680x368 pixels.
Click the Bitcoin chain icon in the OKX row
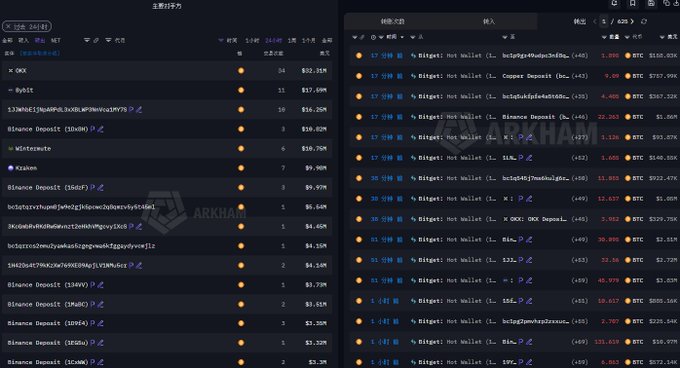point(241,71)
